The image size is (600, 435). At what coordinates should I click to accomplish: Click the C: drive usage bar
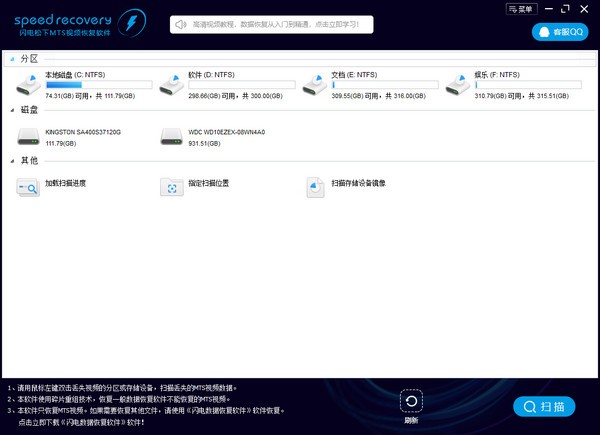coord(98,85)
